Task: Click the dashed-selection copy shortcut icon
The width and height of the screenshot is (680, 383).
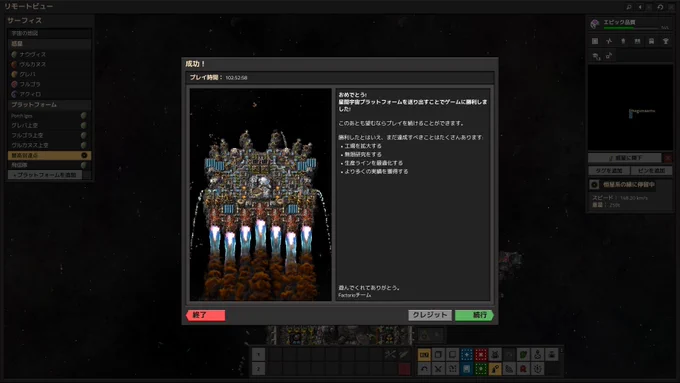Action: 452,369
